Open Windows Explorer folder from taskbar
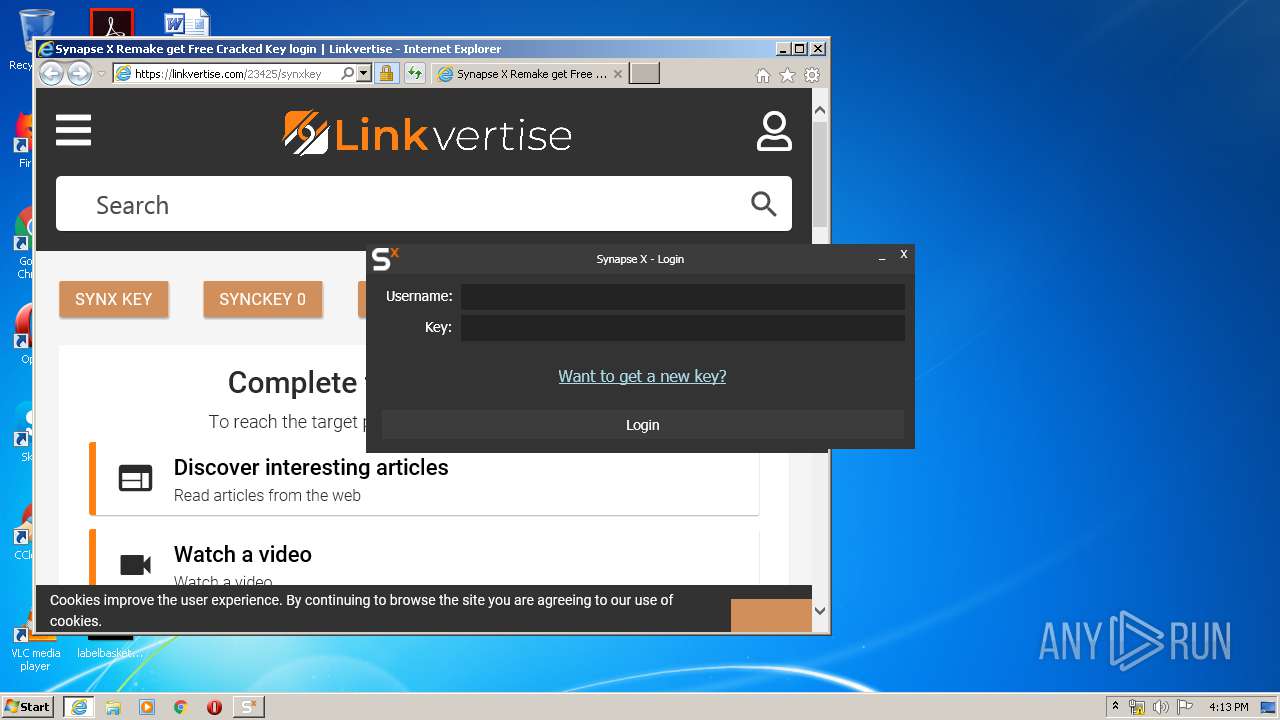Viewport: 1280px width, 720px height. point(113,707)
